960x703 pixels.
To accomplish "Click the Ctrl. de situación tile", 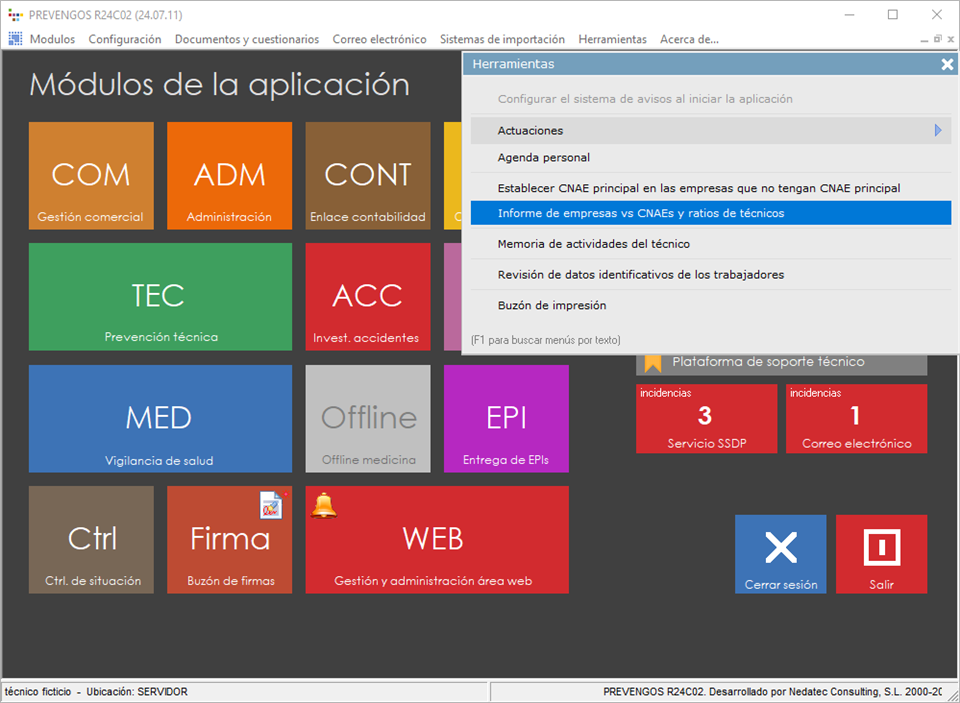I will [x=91, y=540].
